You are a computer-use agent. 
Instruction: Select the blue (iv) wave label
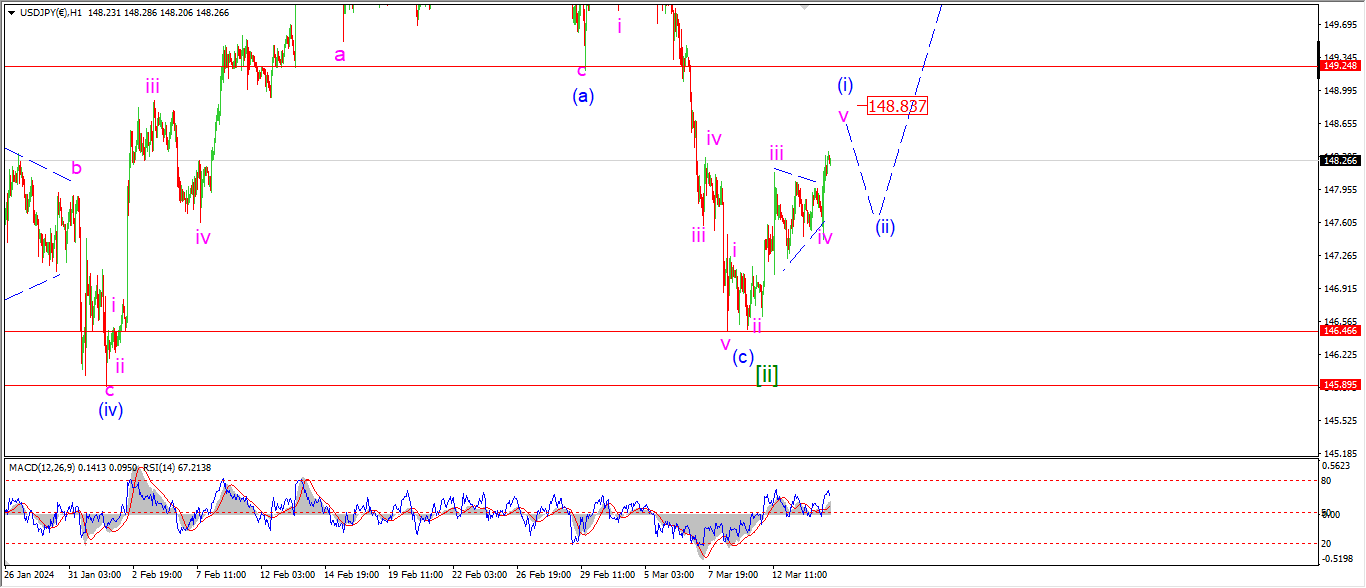(x=110, y=409)
